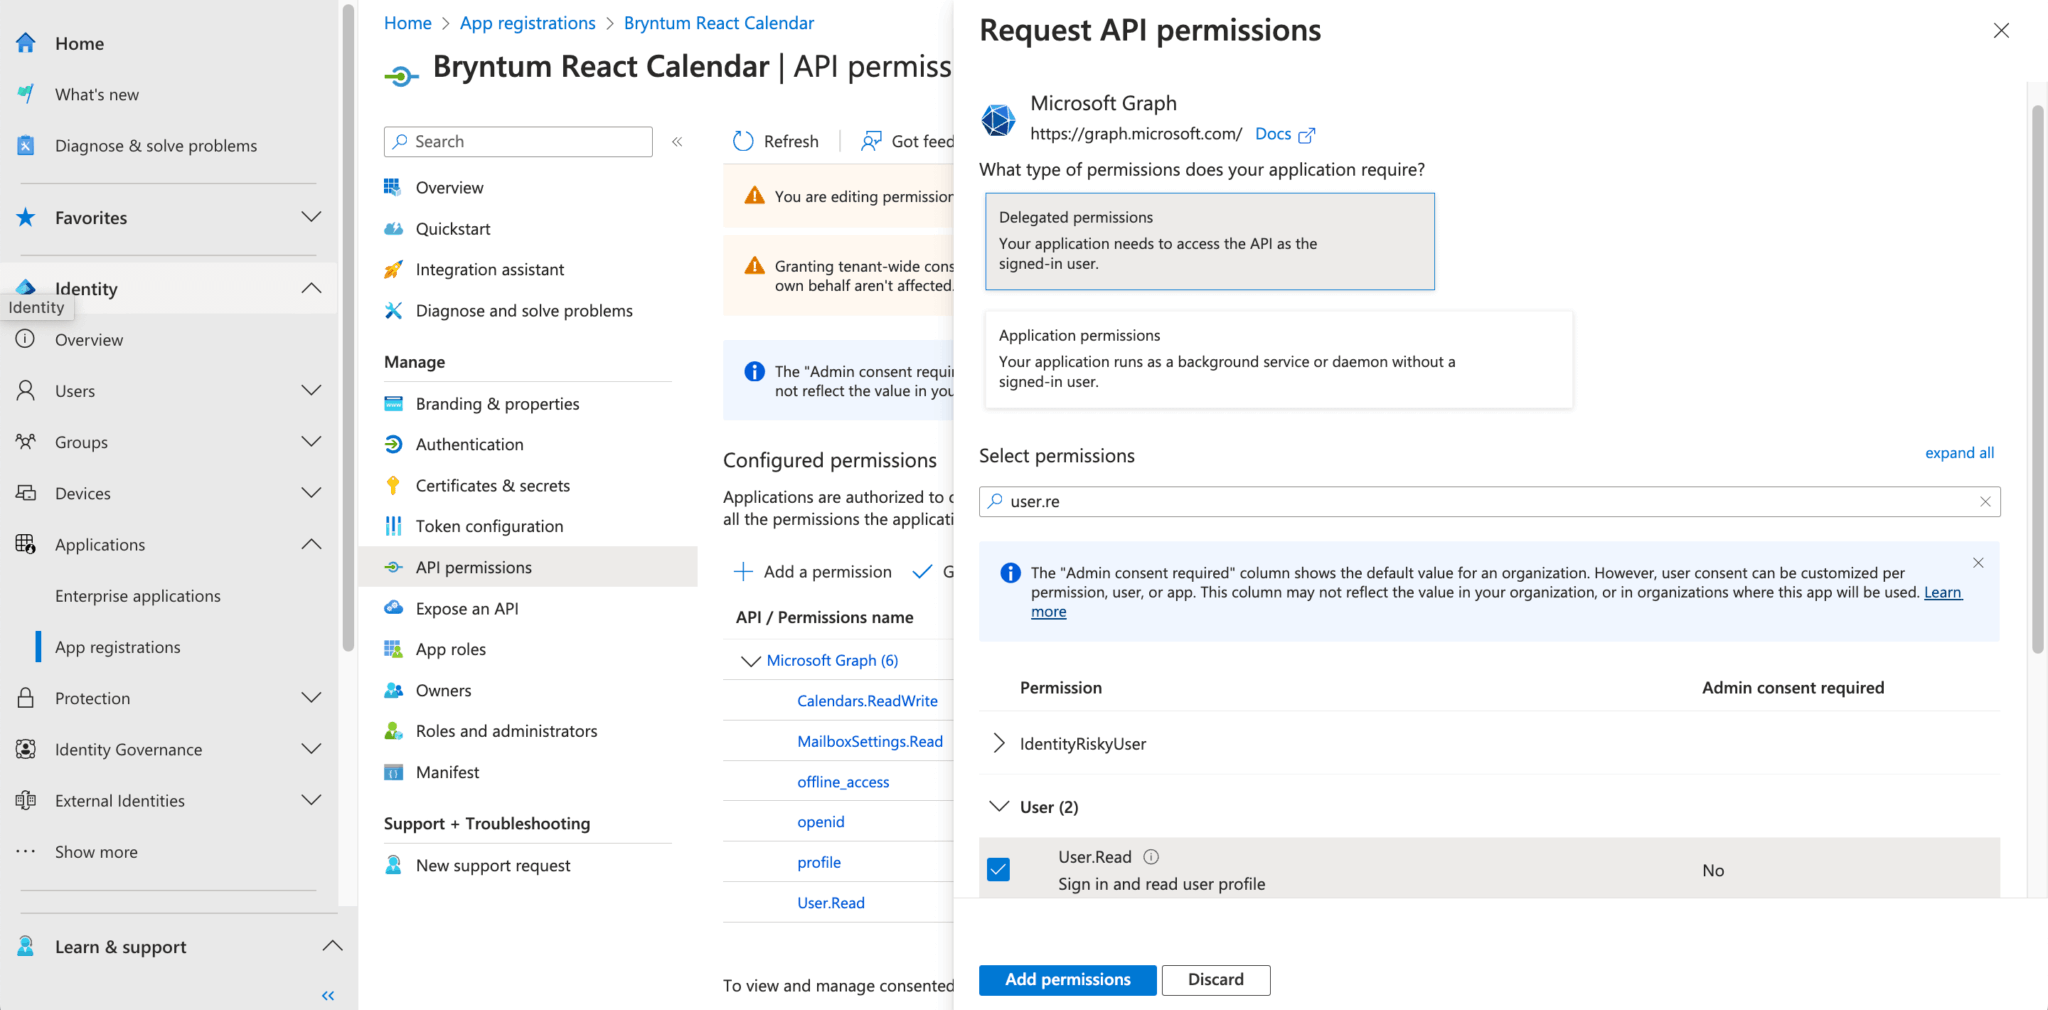
Task: Click Add a permission button
Action: coord(812,572)
